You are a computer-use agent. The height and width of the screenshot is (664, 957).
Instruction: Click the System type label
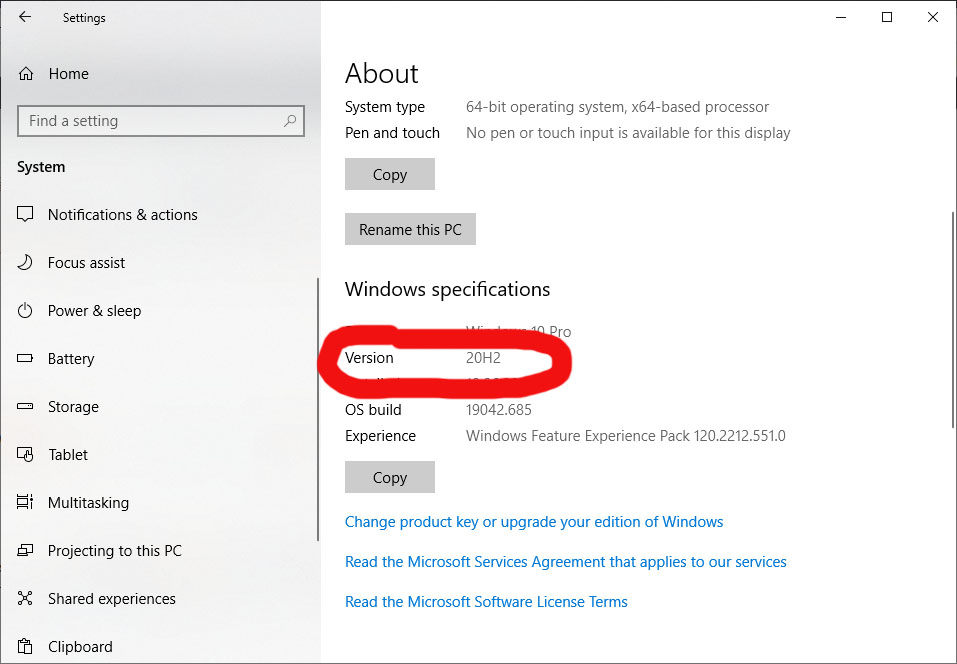[385, 107]
